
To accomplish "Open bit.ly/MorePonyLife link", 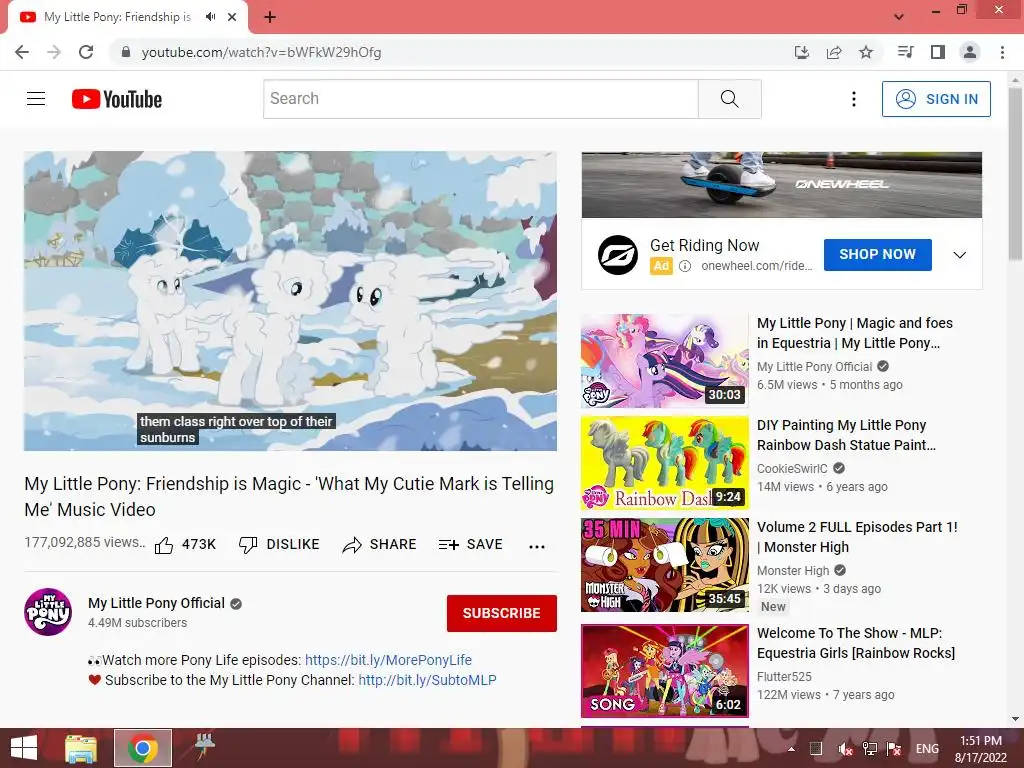I will click(388, 660).
